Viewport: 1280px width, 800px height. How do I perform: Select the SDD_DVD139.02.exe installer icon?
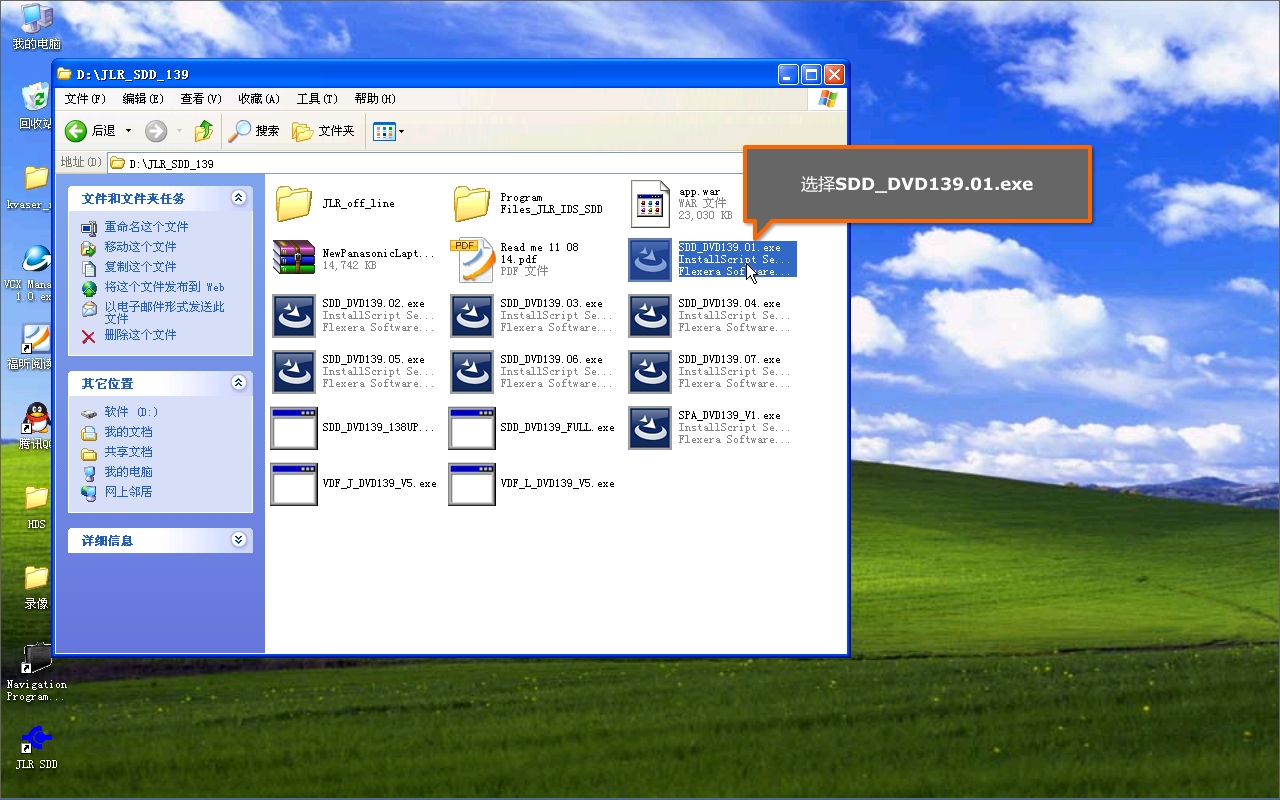294,316
